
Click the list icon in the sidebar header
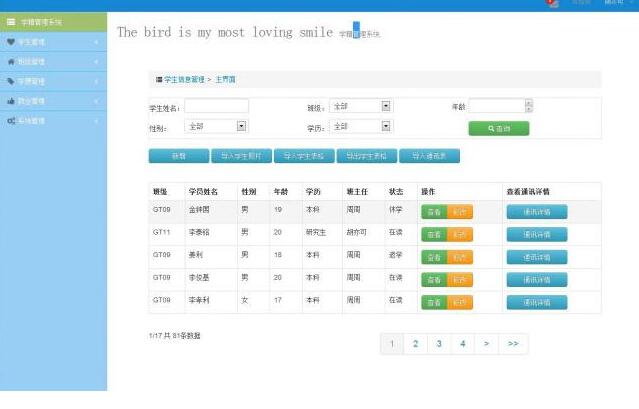click(11, 21)
